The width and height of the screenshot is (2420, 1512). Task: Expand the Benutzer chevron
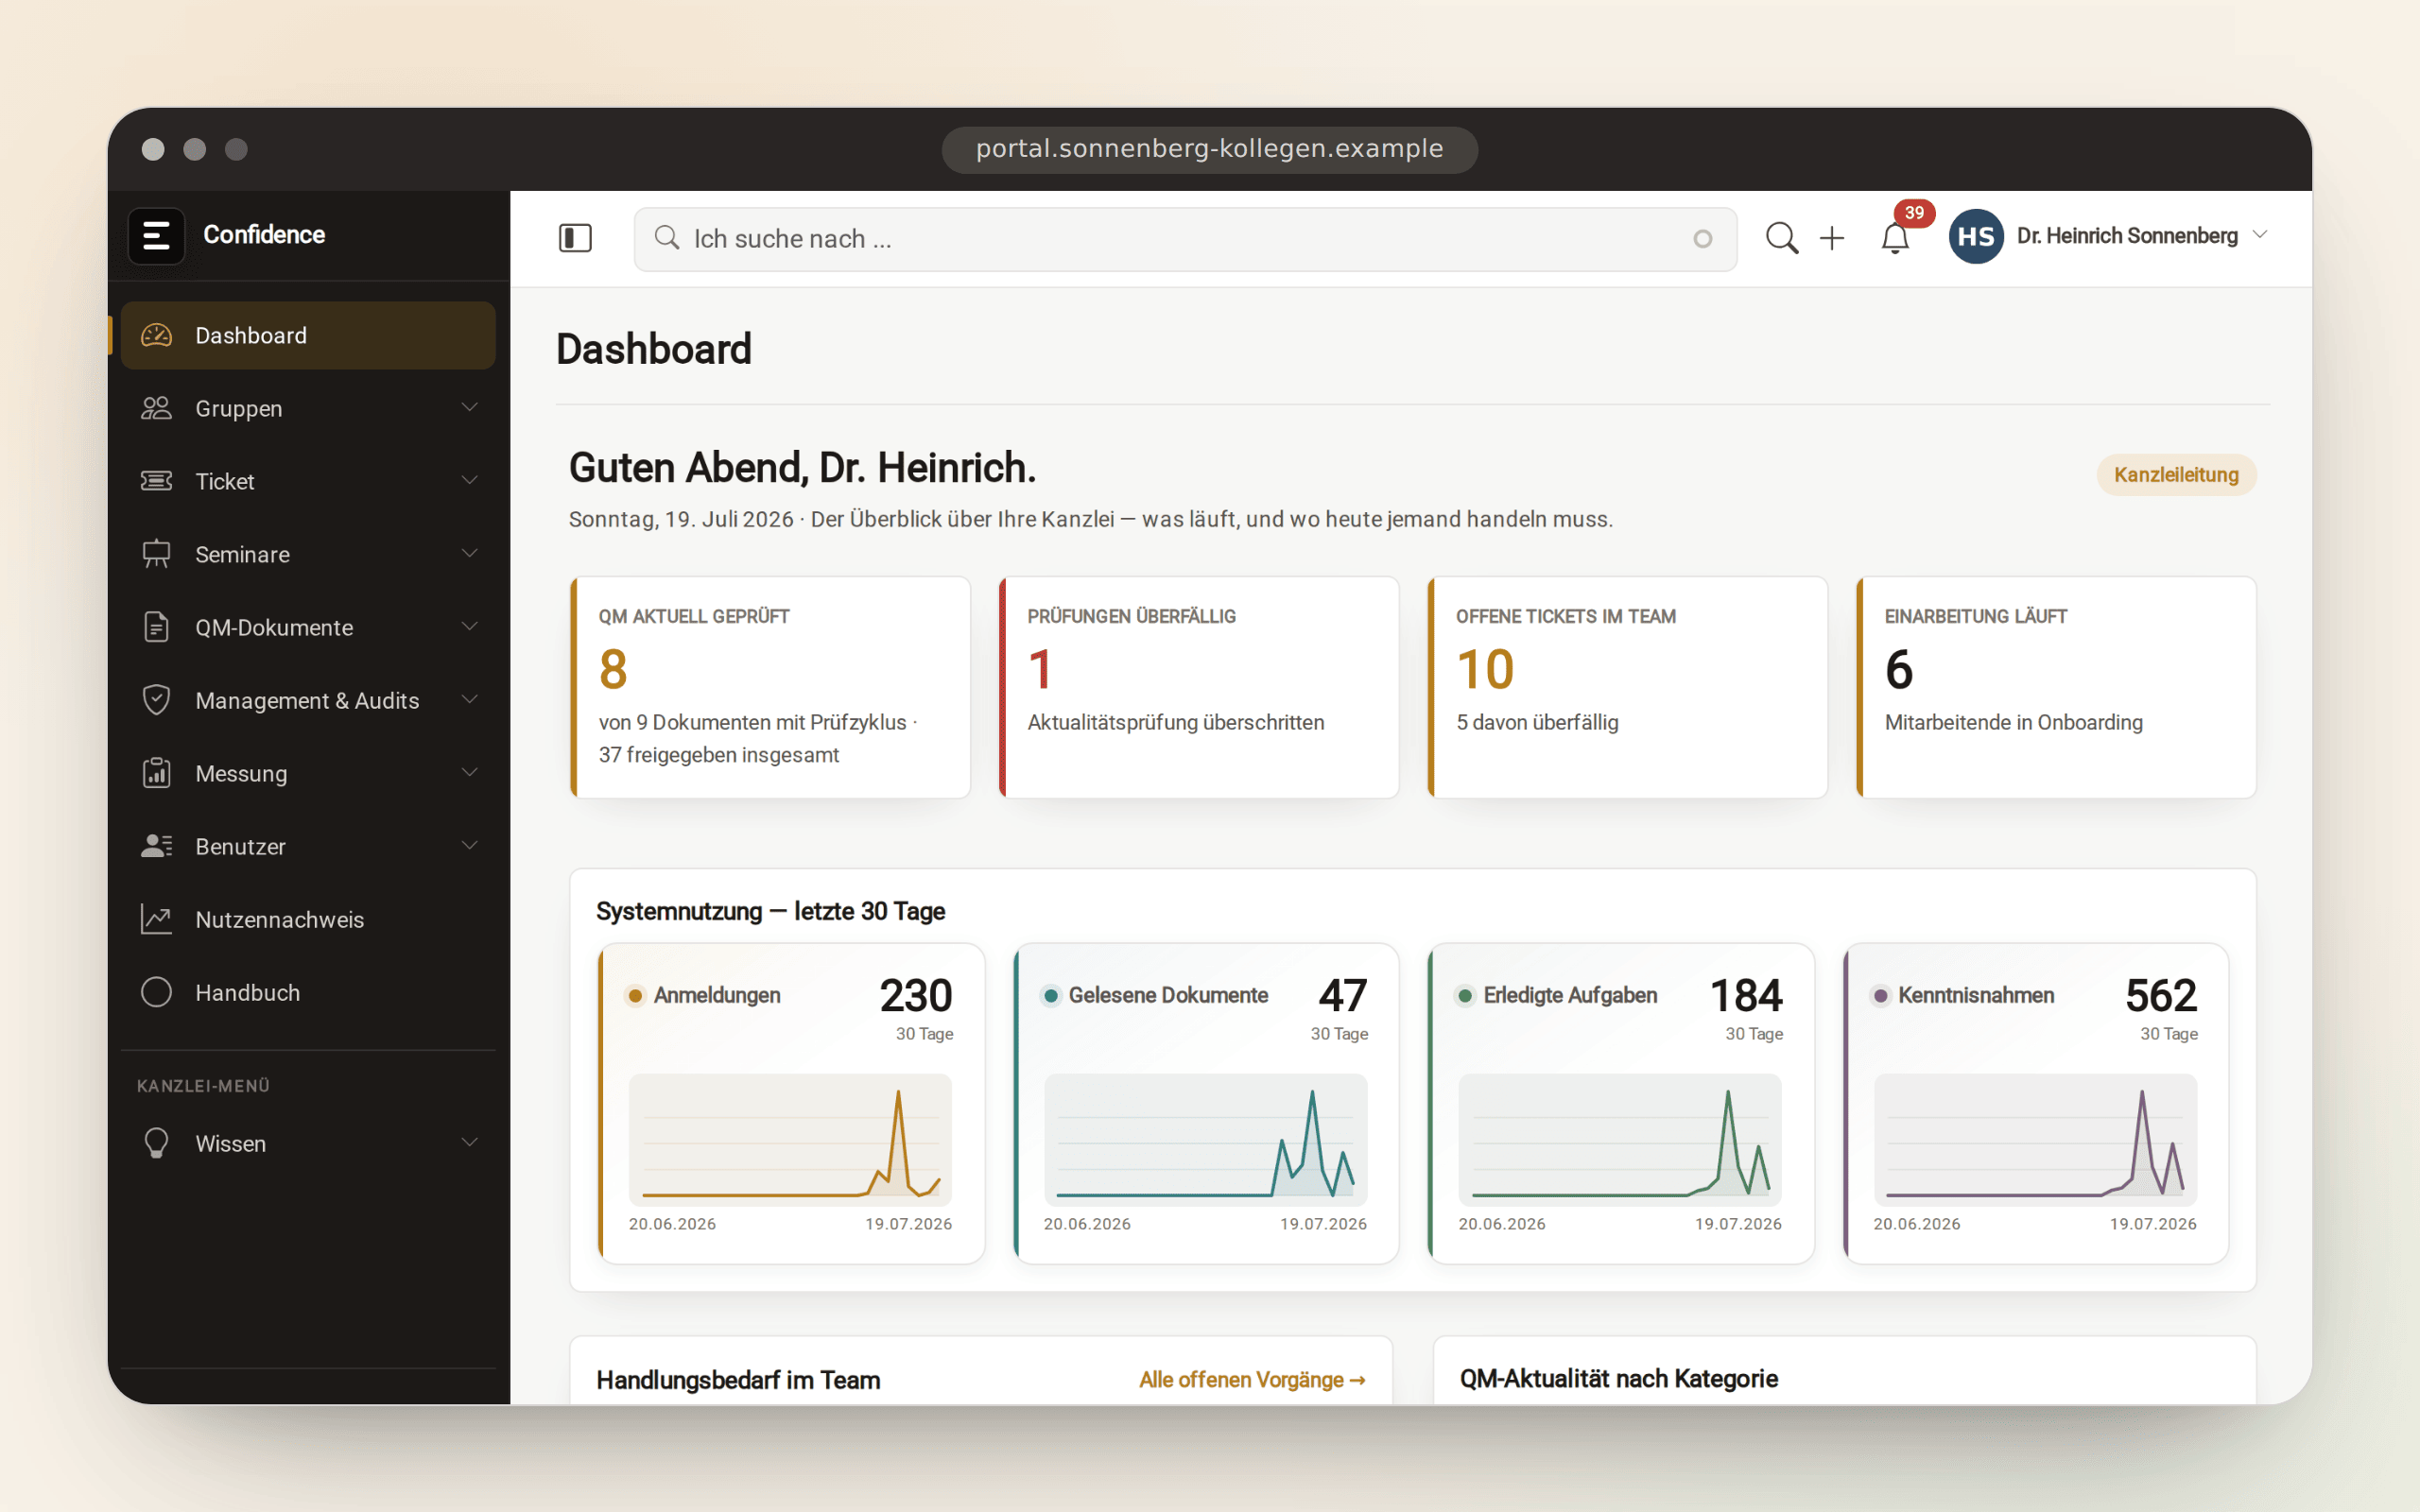pyautogui.click(x=469, y=845)
